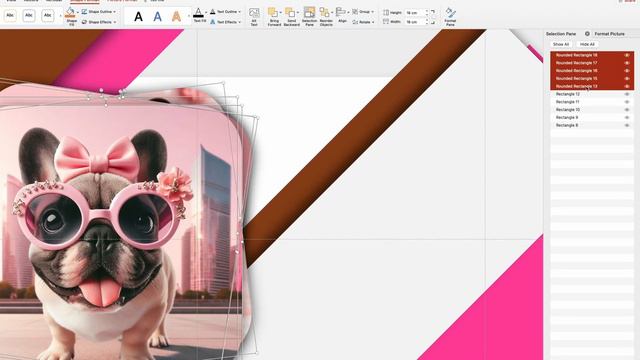Select Rectangle 10 in the list
This screenshot has height=360, width=640.
click(x=592, y=110)
